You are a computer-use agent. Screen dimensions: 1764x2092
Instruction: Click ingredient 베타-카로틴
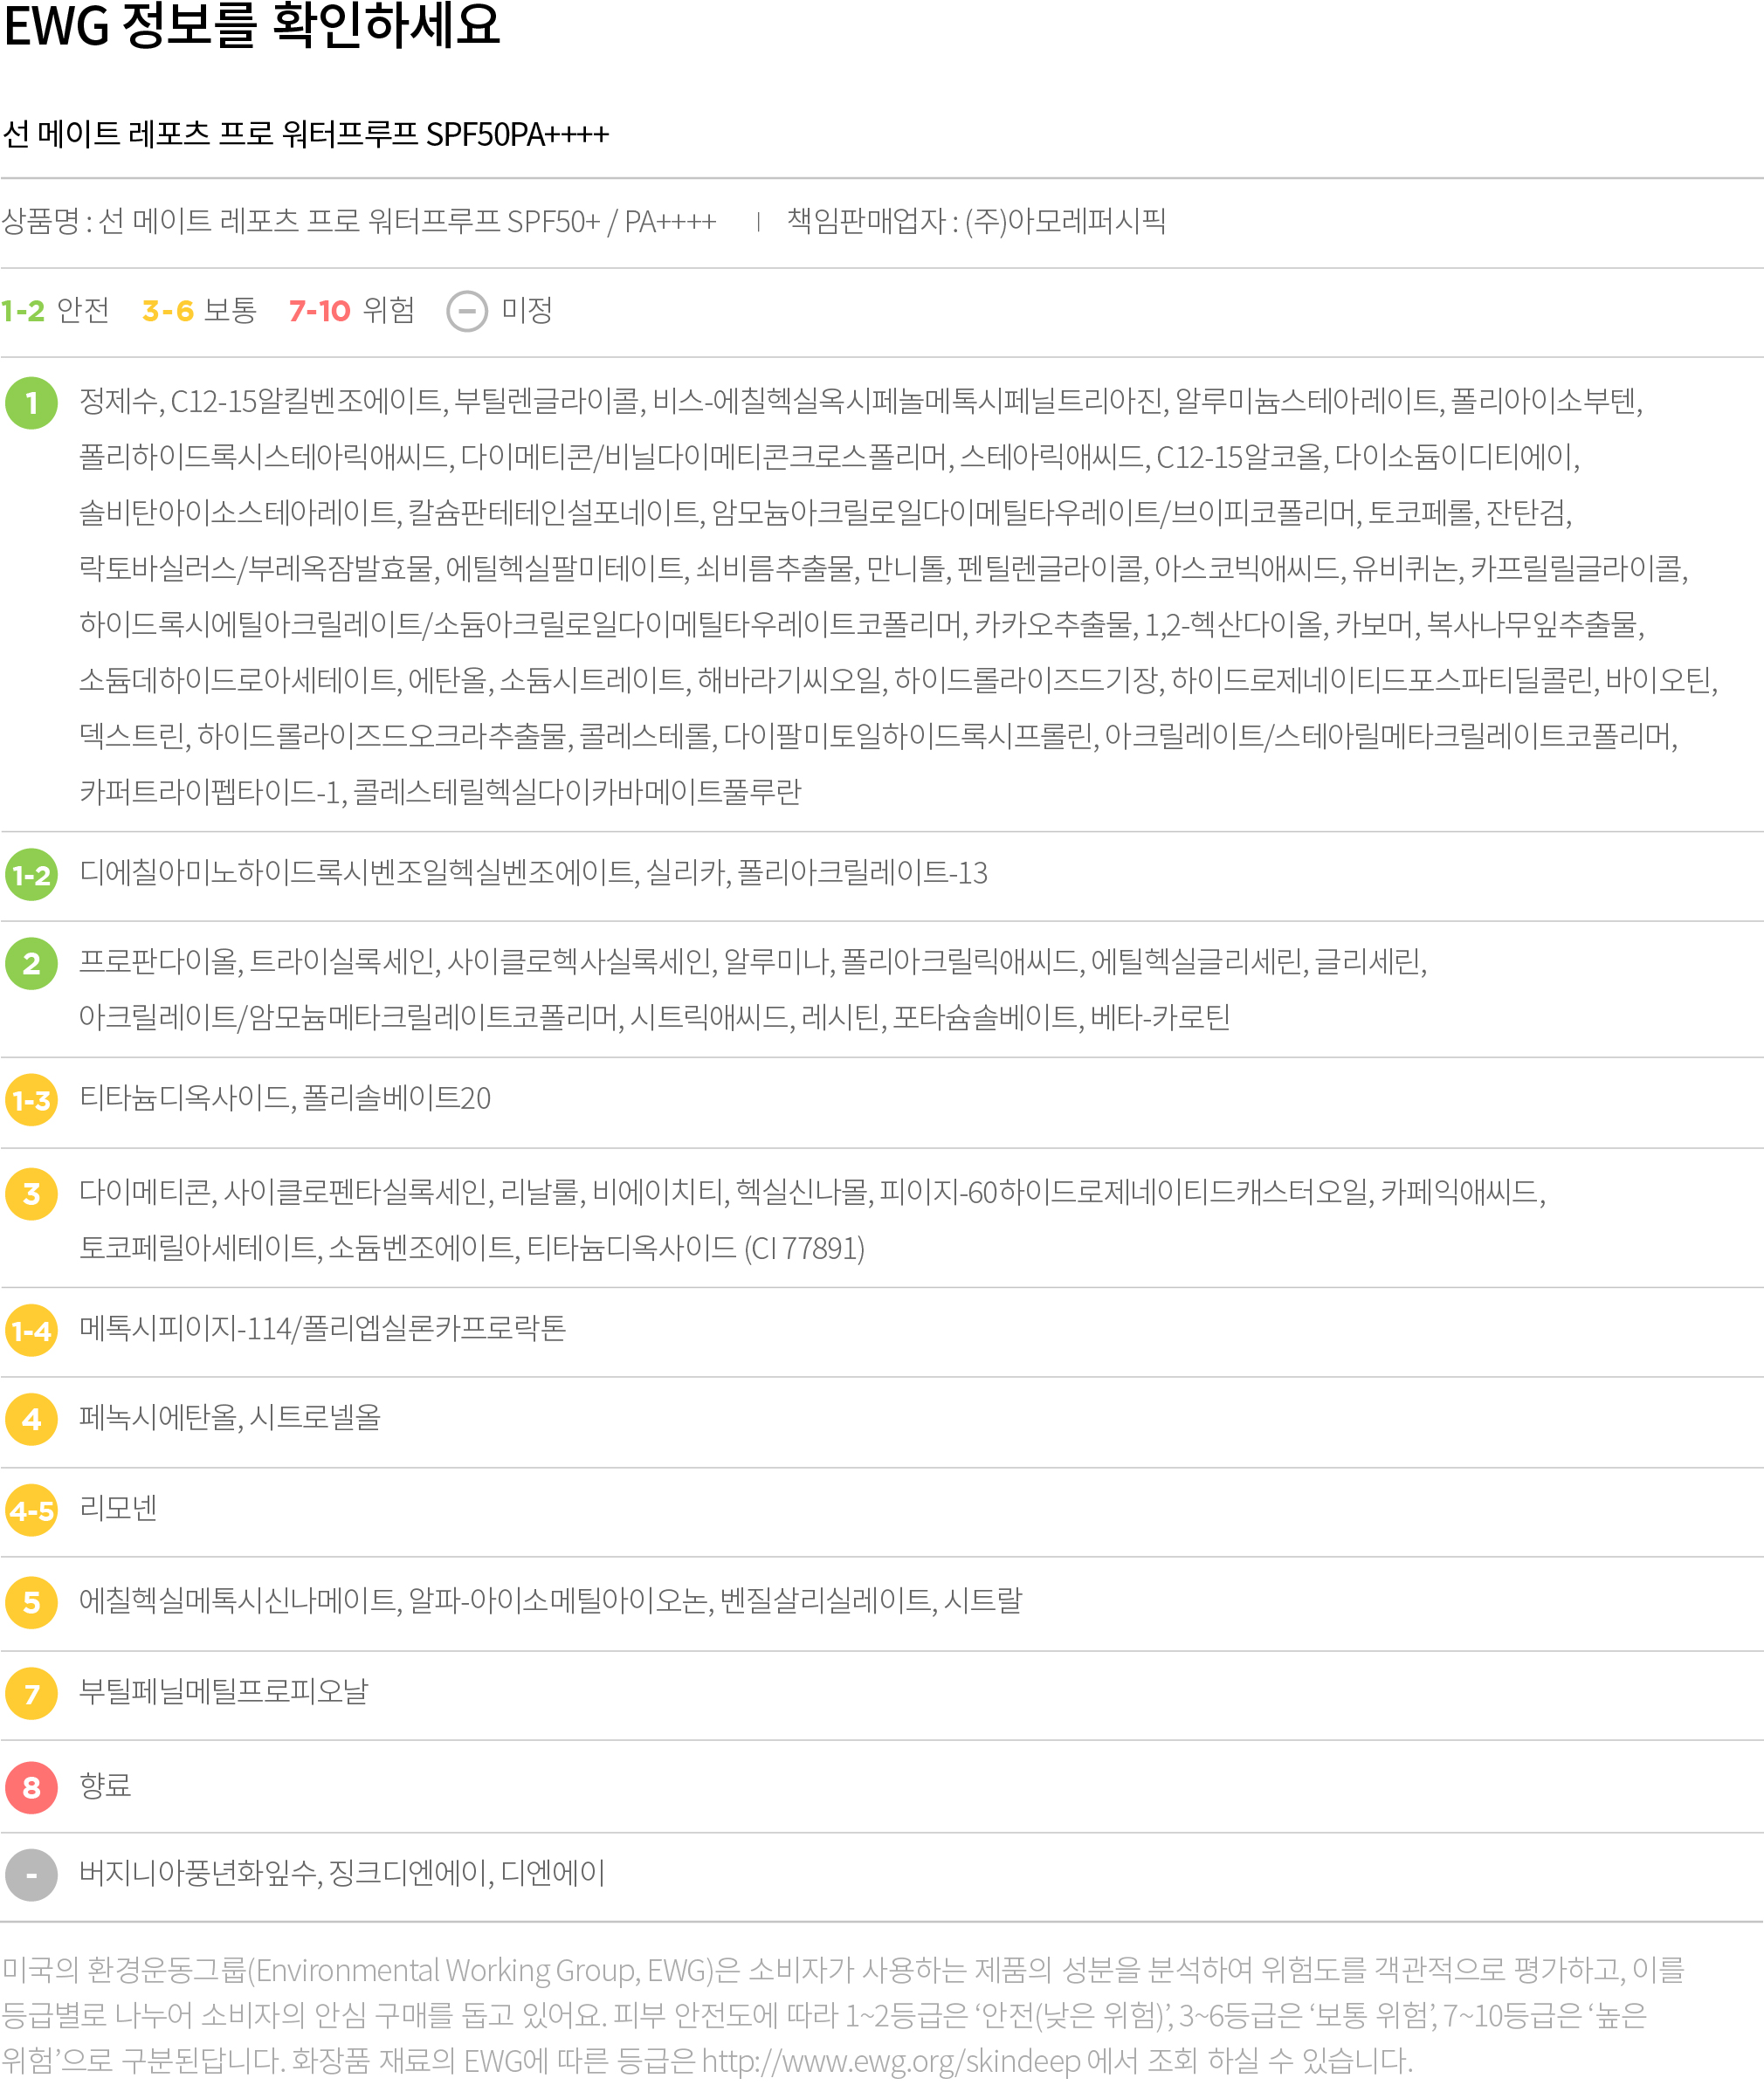[1160, 1019]
